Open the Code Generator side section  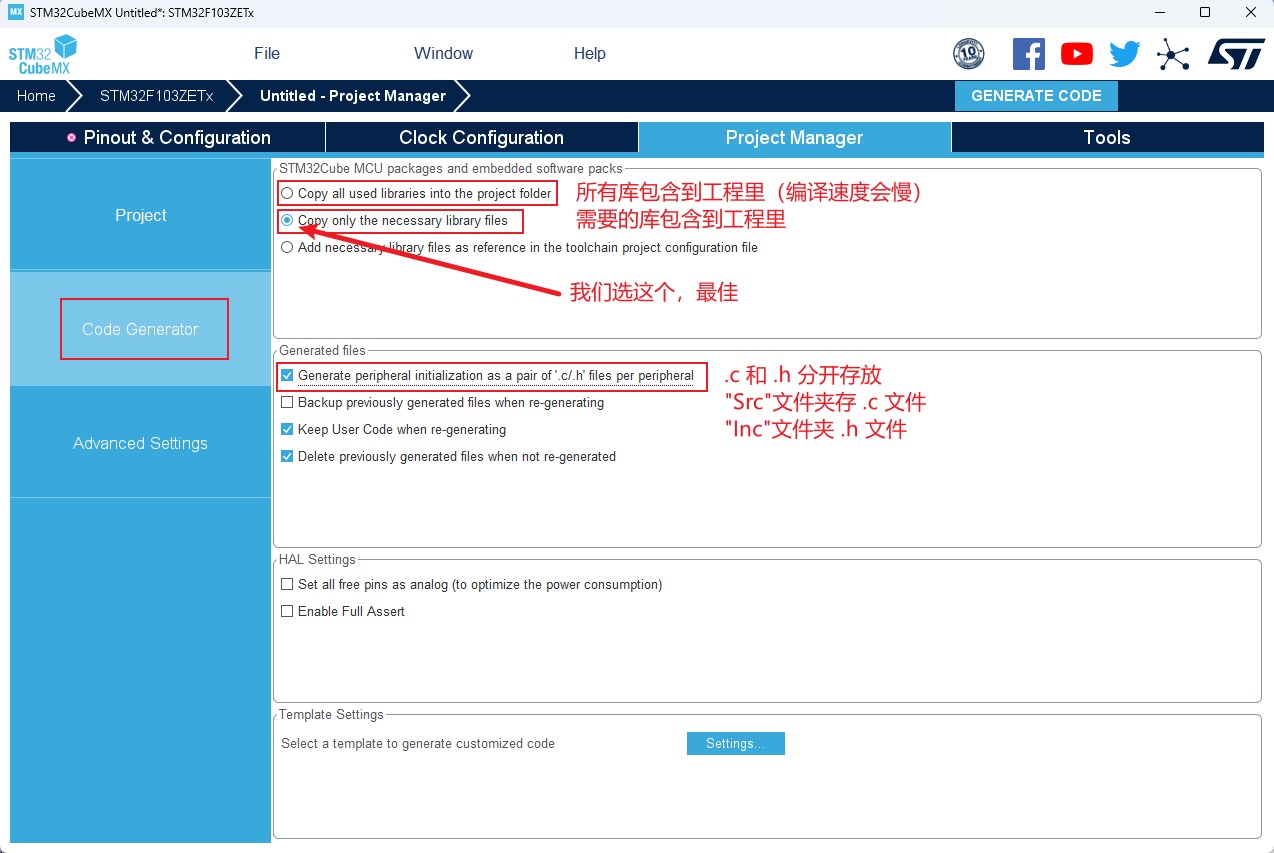point(140,329)
